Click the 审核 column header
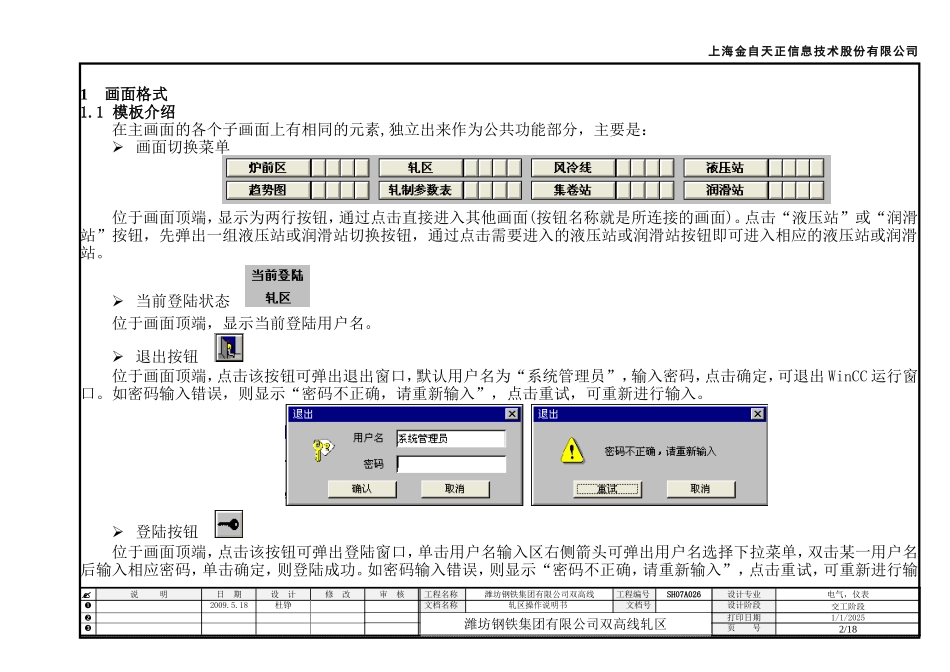The height and width of the screenshot is (672, 950). click(391, 594)
